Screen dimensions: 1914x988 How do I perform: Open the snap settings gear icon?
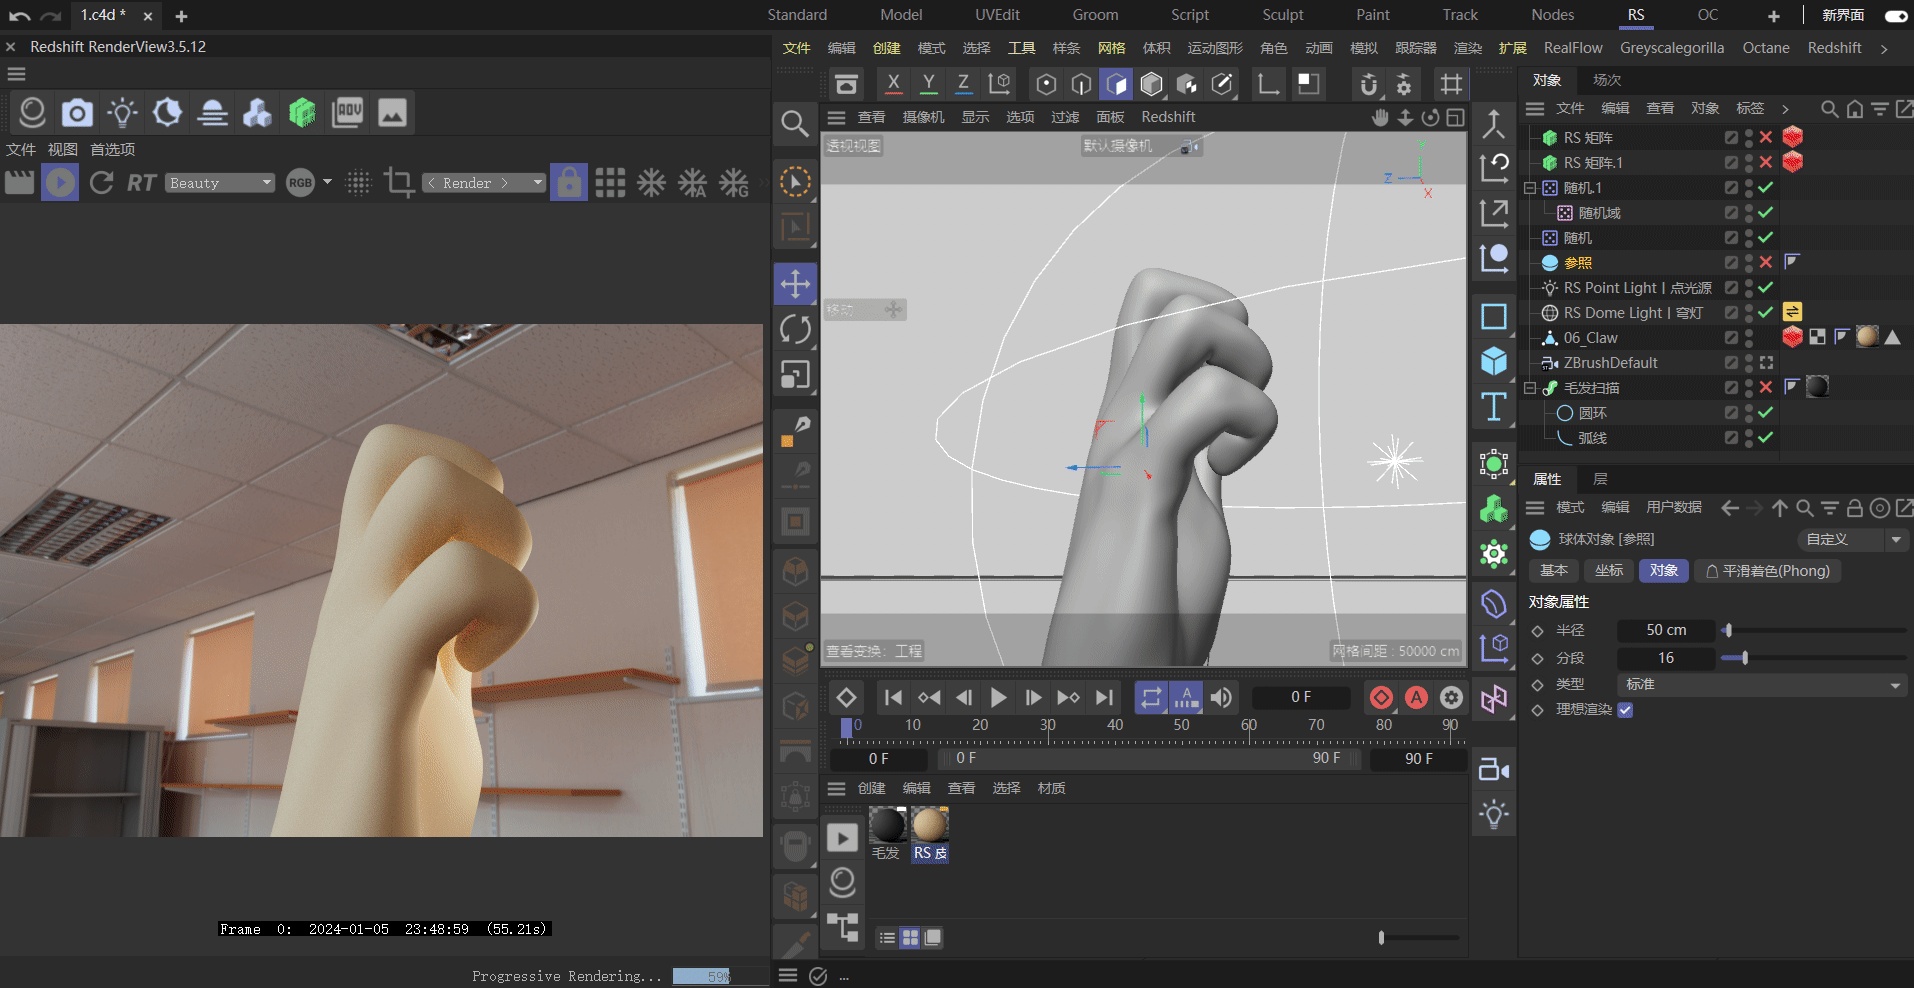click(1404, 84)
